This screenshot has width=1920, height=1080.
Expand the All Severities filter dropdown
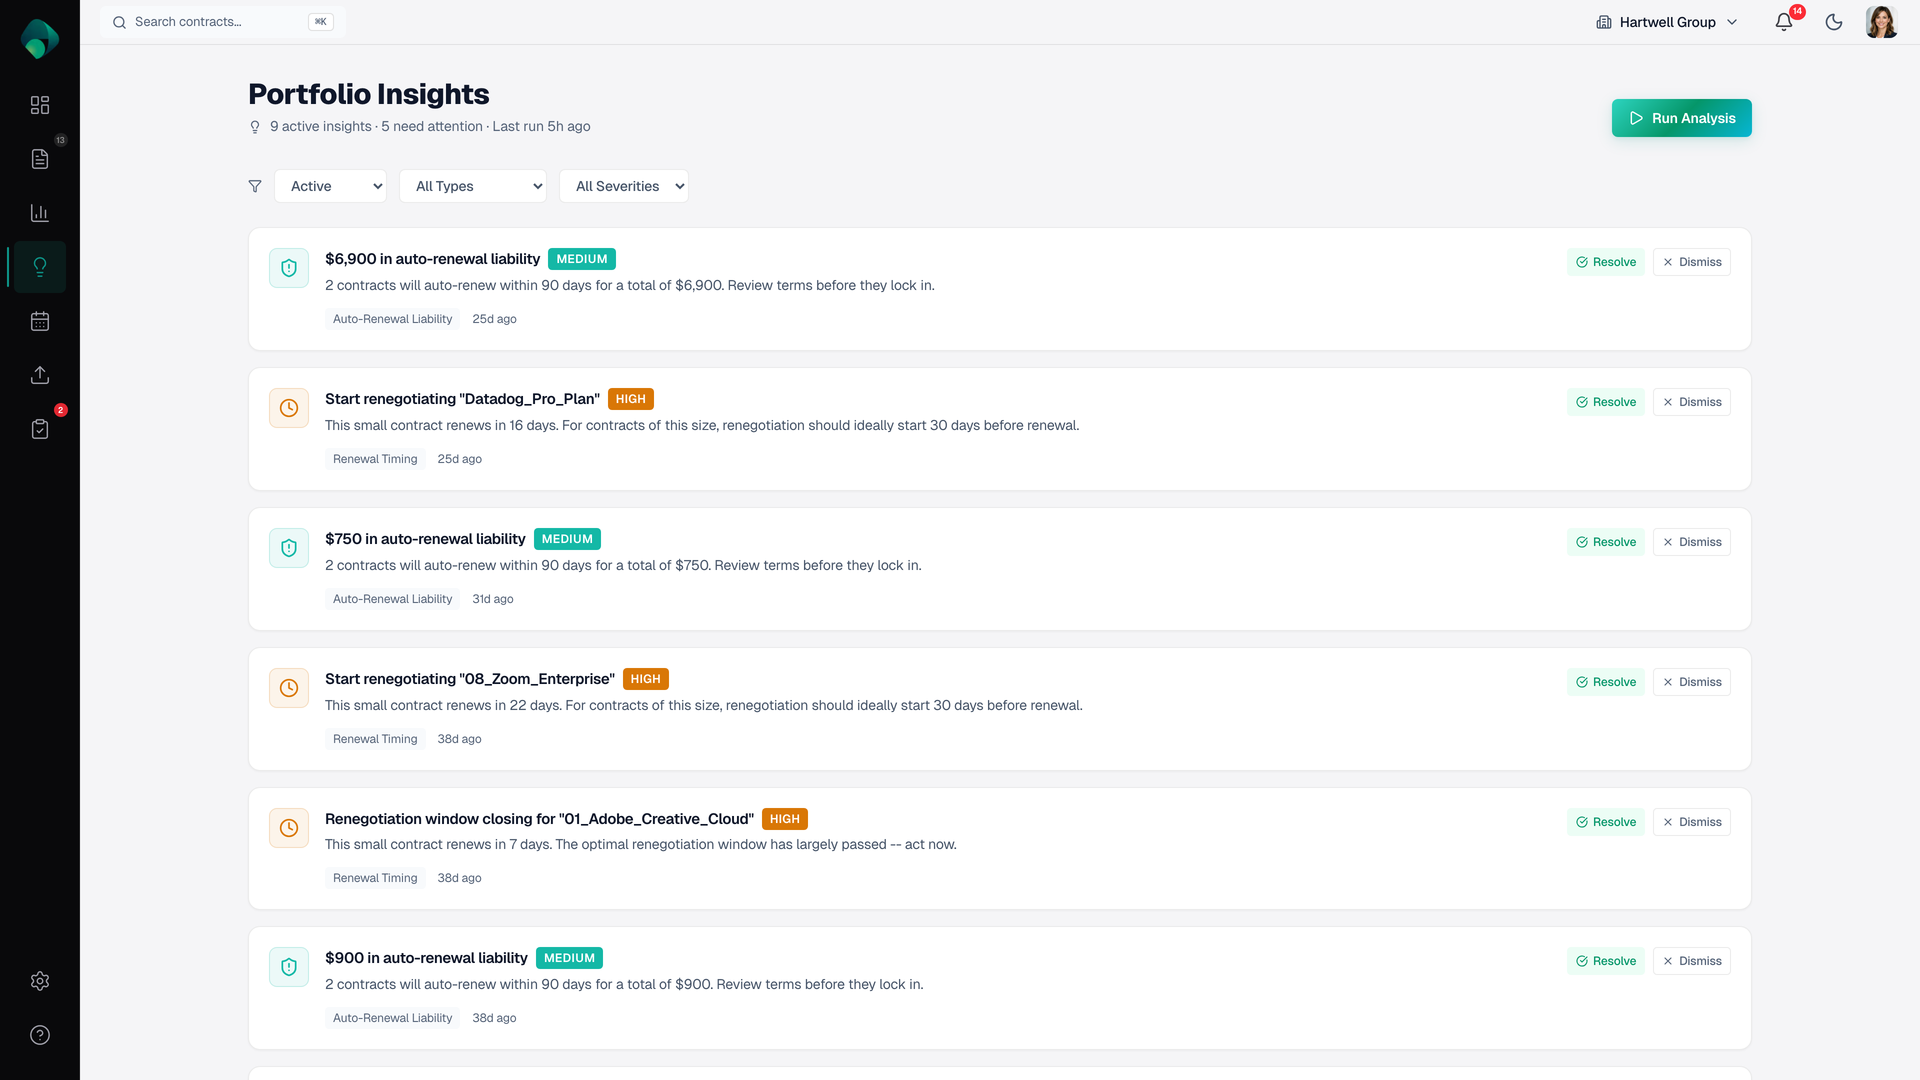[623, 186]
